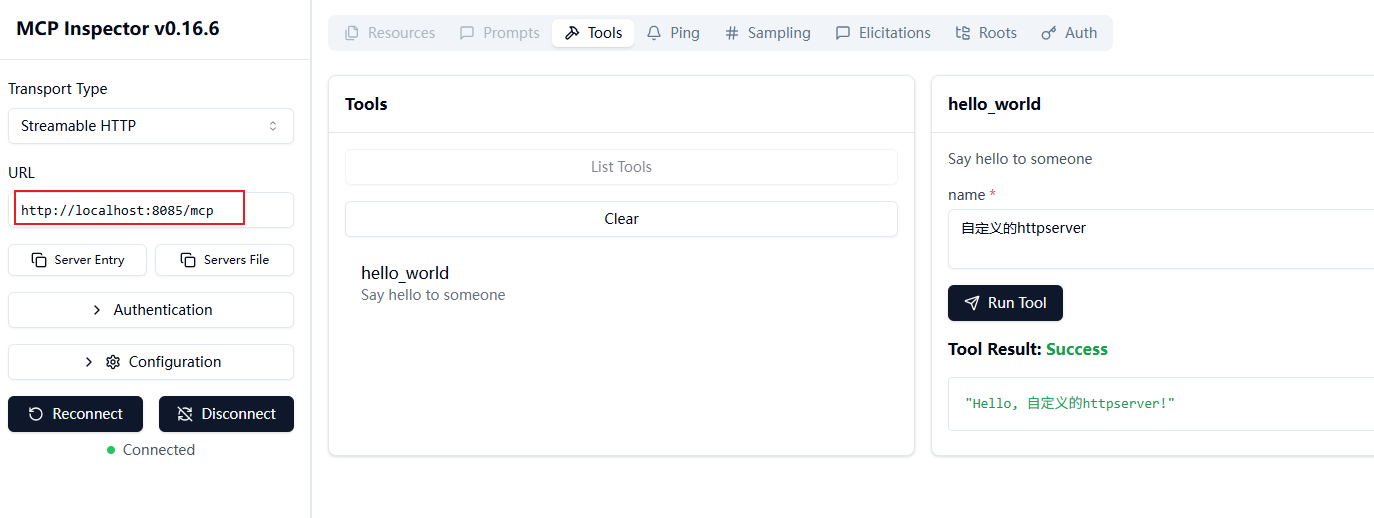Reconnect to the MCP server
Image resolution: width=1374 pixels, height=518 pixels.
click(x=75, y=414)
